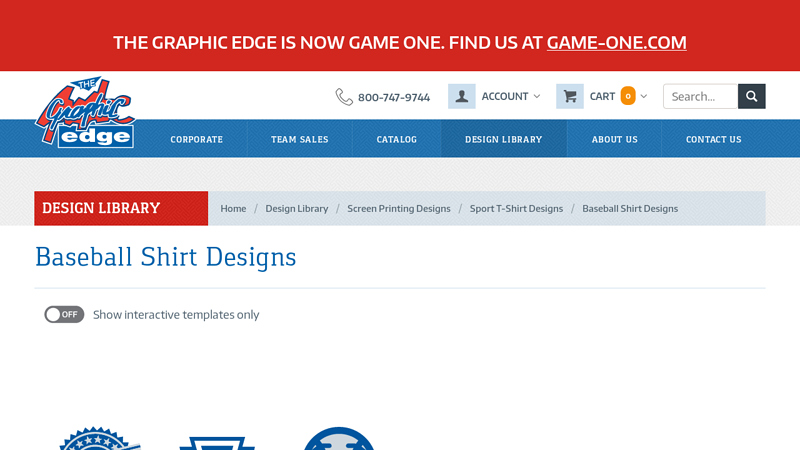The image size is (800, 450).
Task: Go to Home breadcrumb
Action: (x=233, y=208)
